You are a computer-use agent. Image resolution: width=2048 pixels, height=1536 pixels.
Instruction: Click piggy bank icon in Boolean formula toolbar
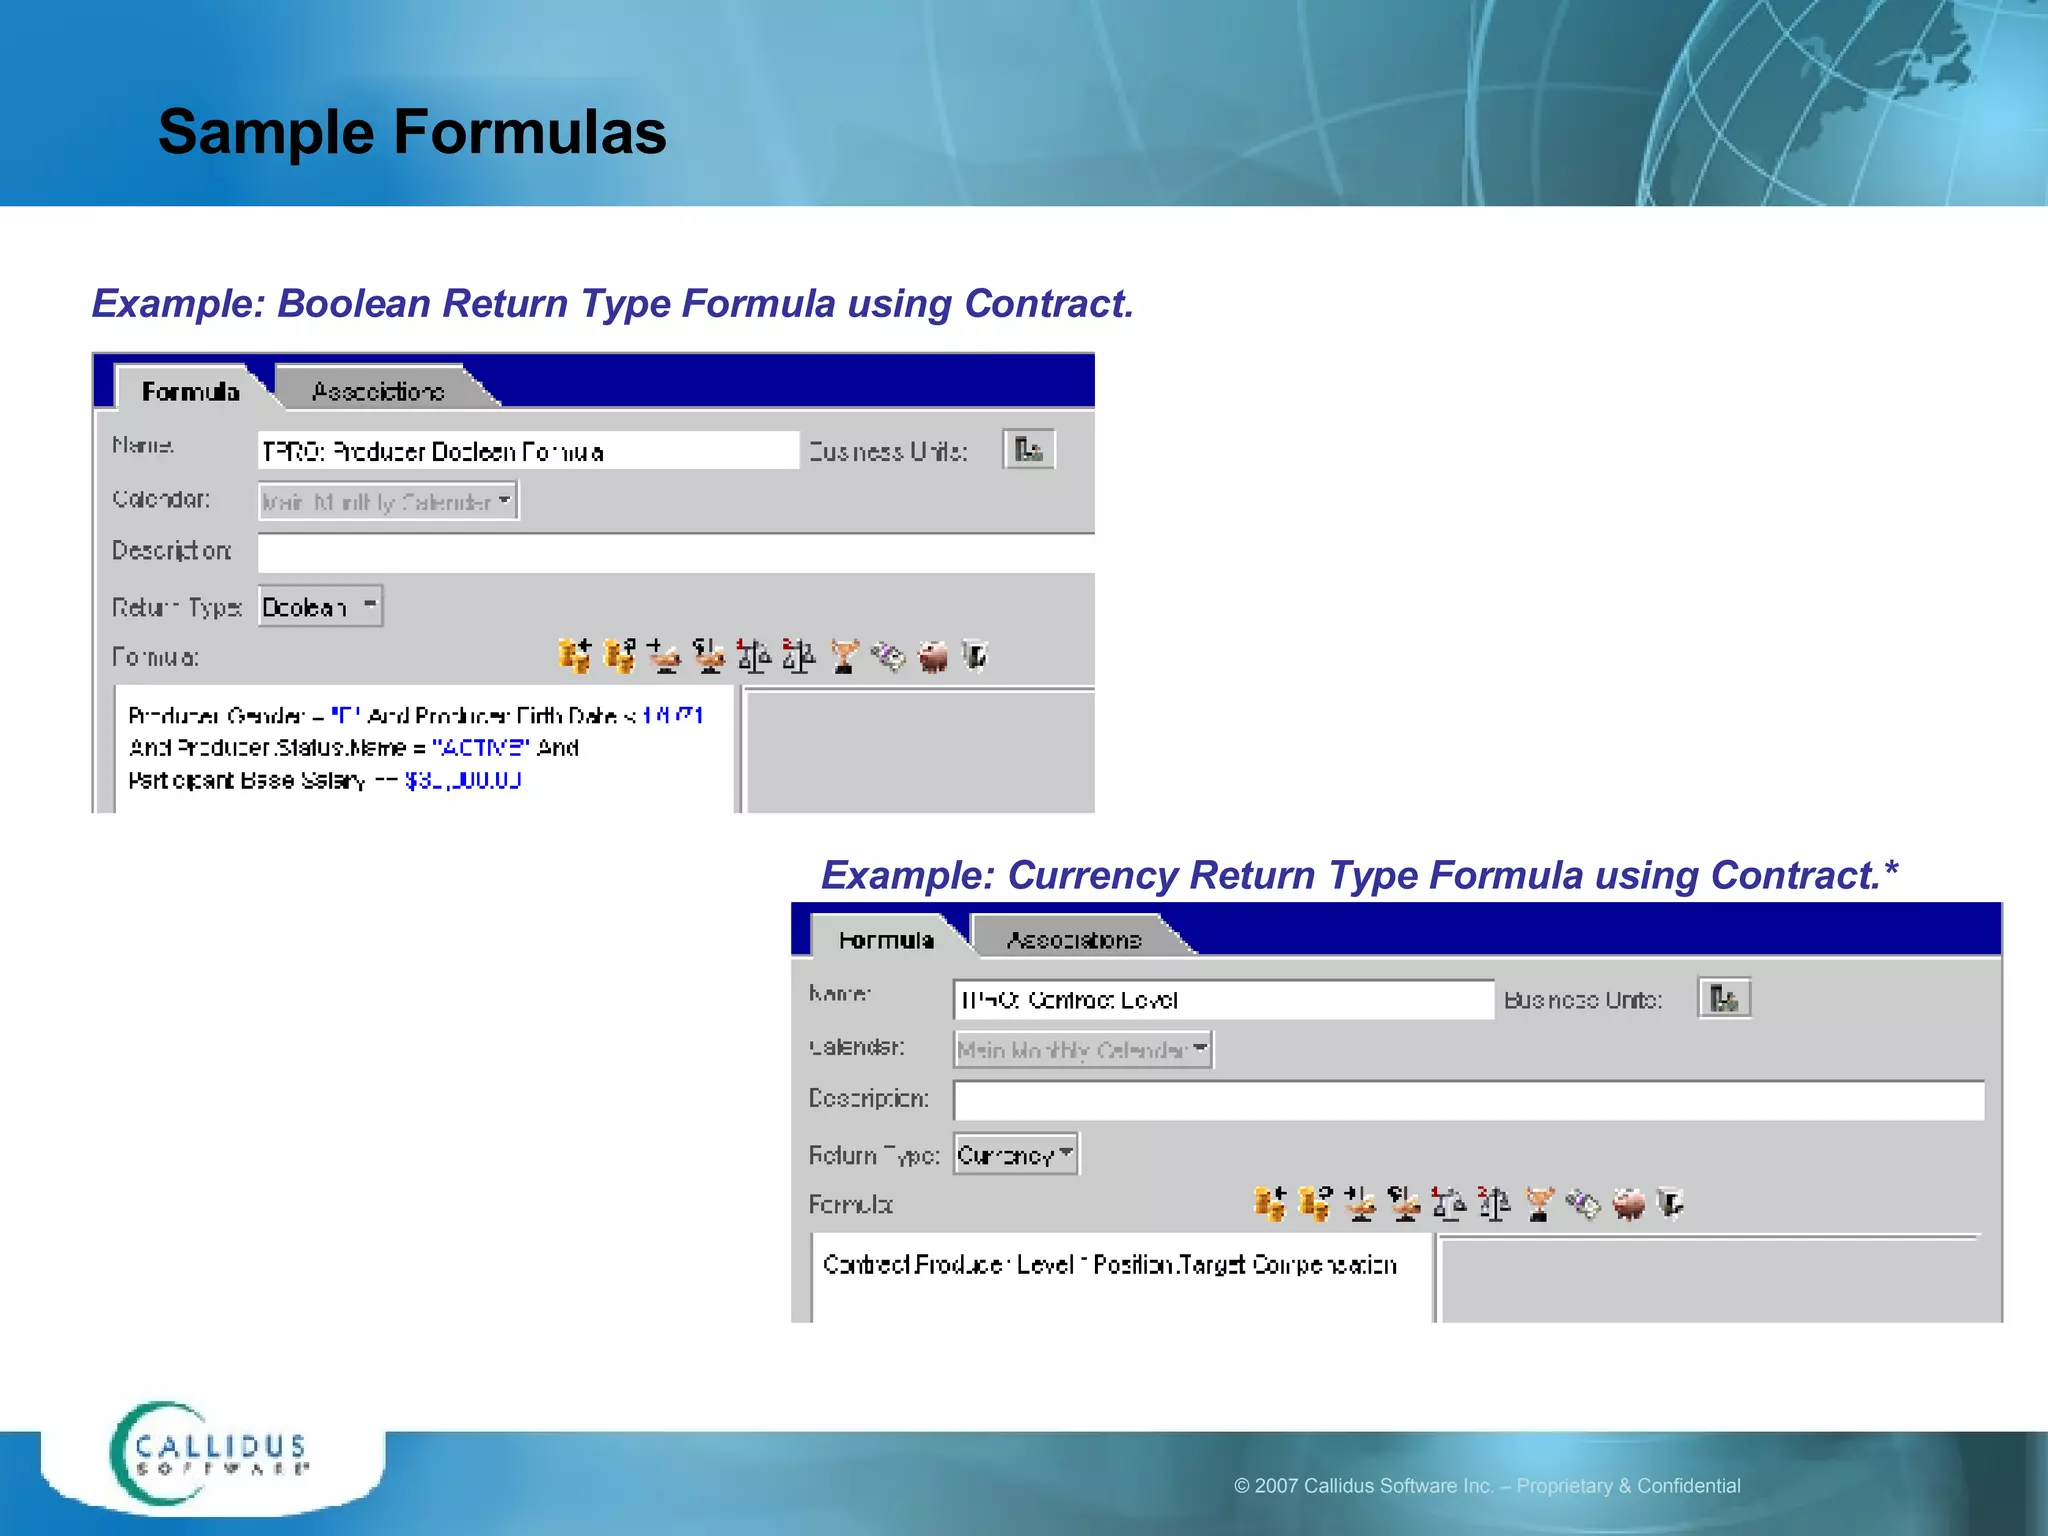pos(932,656)
